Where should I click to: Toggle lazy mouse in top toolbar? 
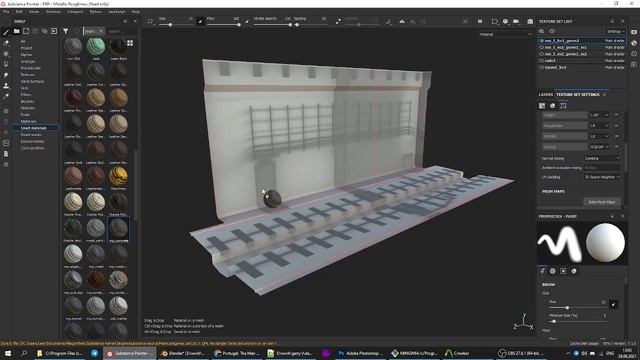click(x=338, y=21)
